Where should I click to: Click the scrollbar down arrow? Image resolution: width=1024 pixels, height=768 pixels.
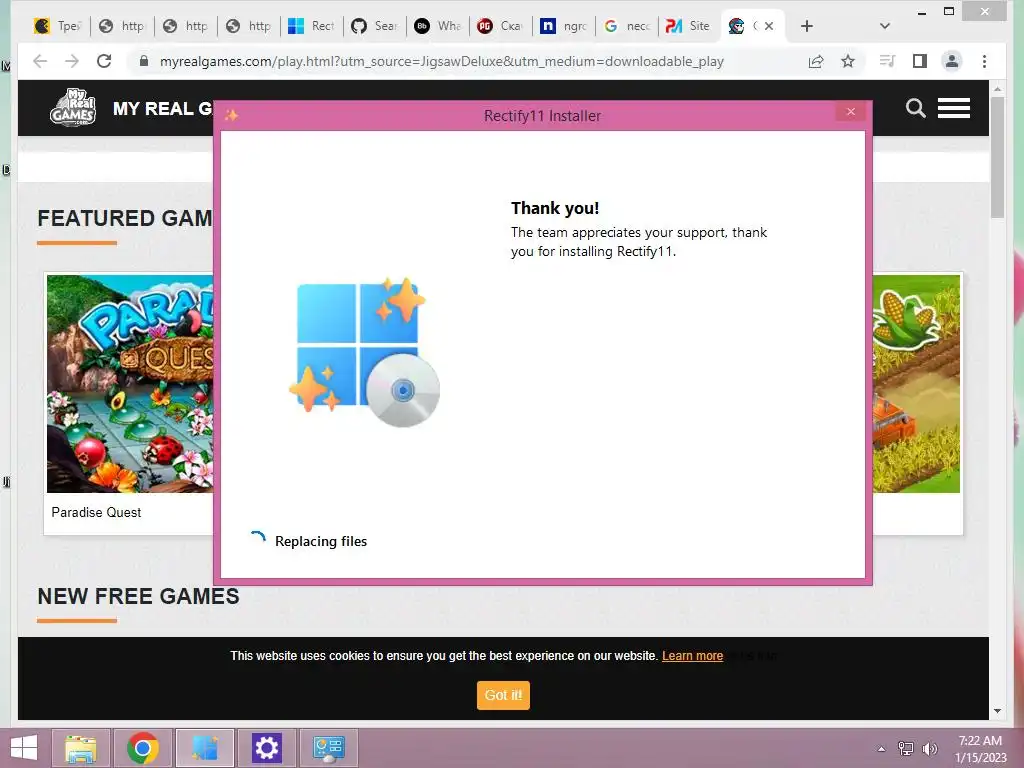pyautogui.click(x=997, y=711)
